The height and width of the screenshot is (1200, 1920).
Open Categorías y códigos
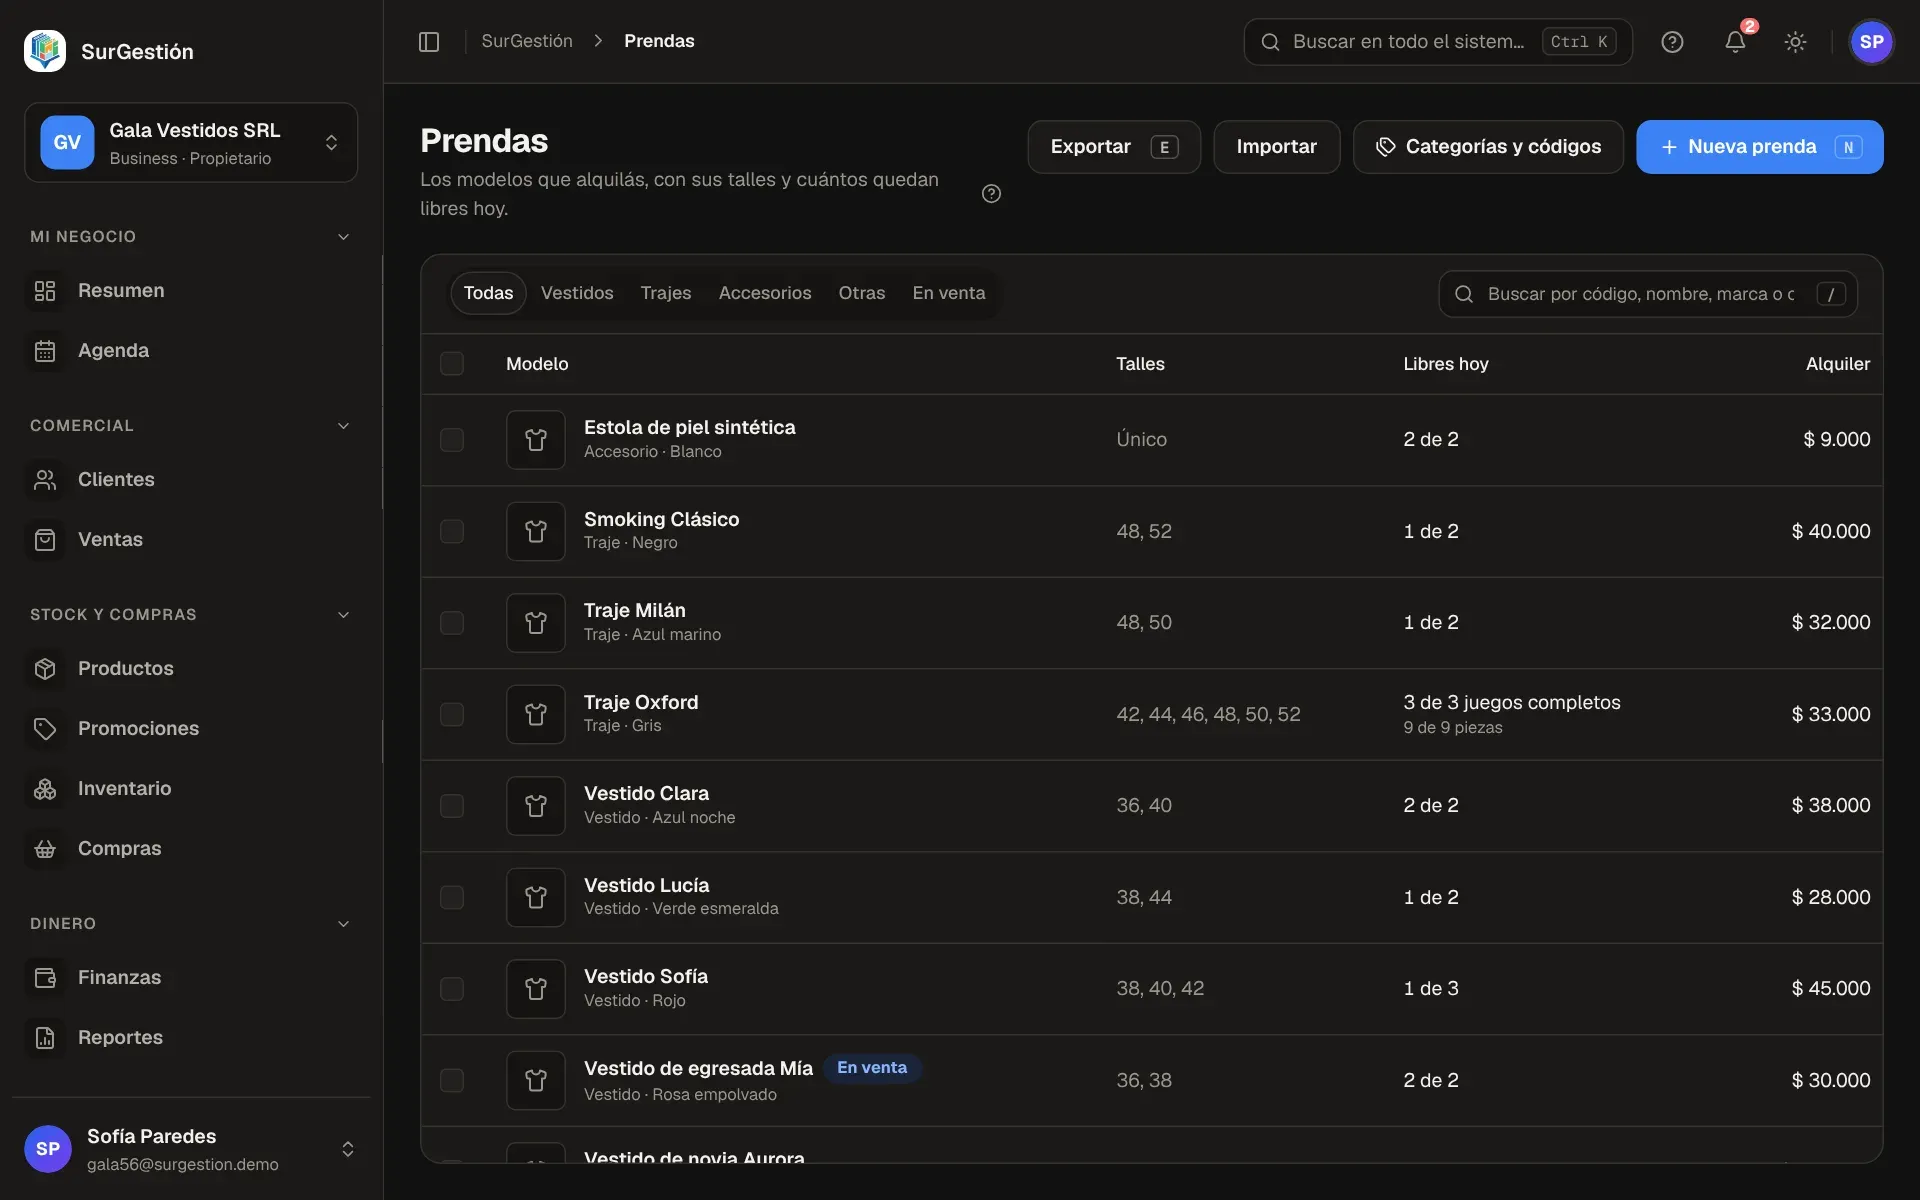(x=1488, y=147)
